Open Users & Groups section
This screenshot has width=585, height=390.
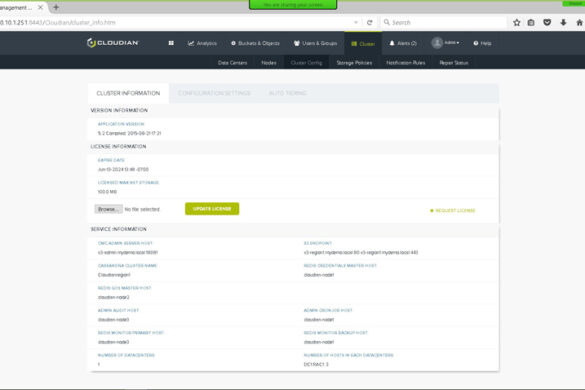[315, 43]
